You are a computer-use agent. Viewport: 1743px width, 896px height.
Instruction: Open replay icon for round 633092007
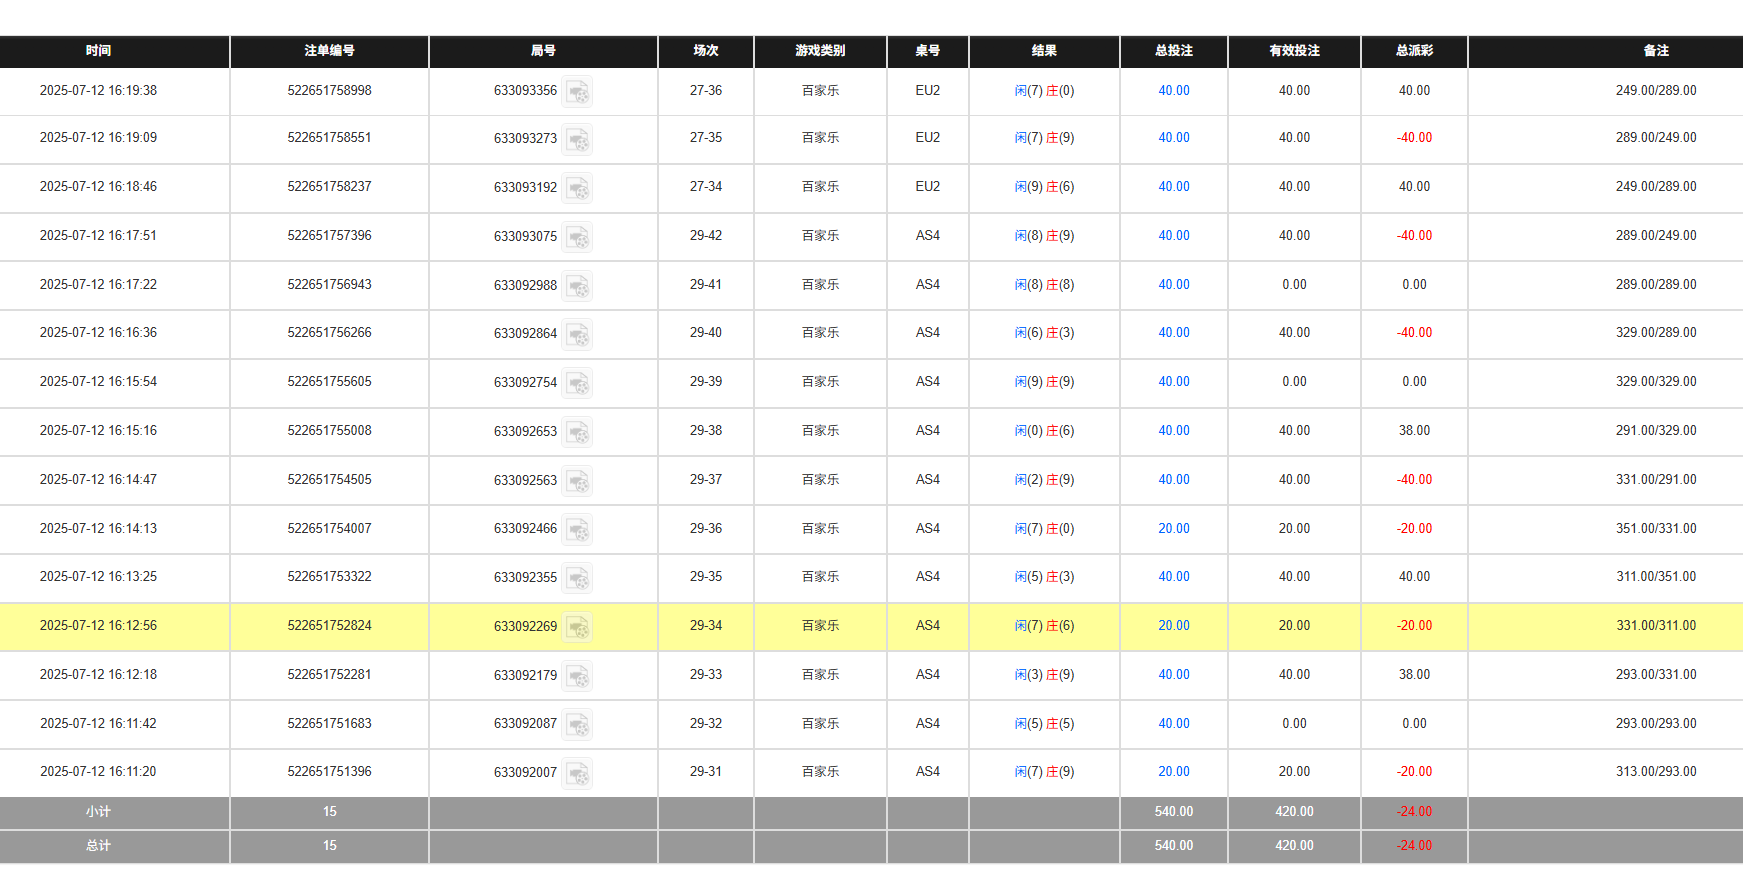577,773
